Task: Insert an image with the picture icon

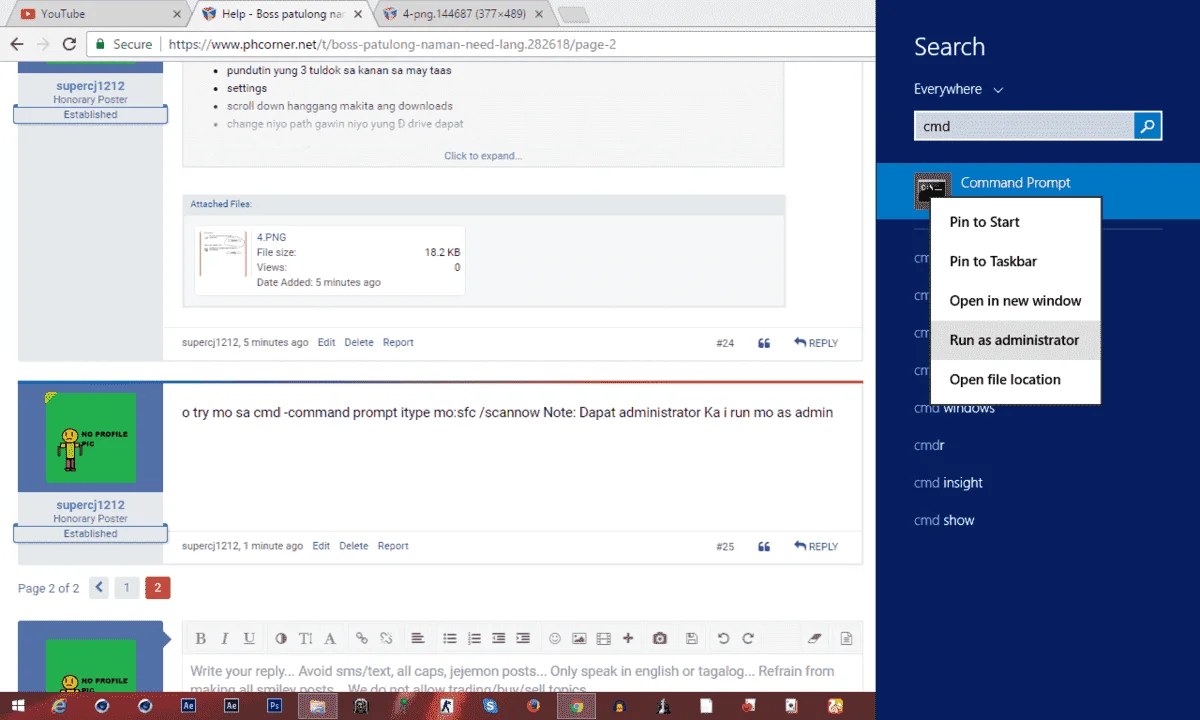Action: coord(579,638)
